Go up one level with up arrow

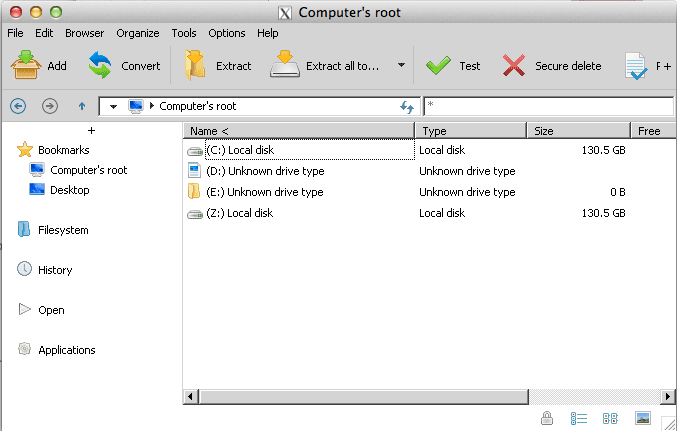pyautogui.click(x=82, y=106)
